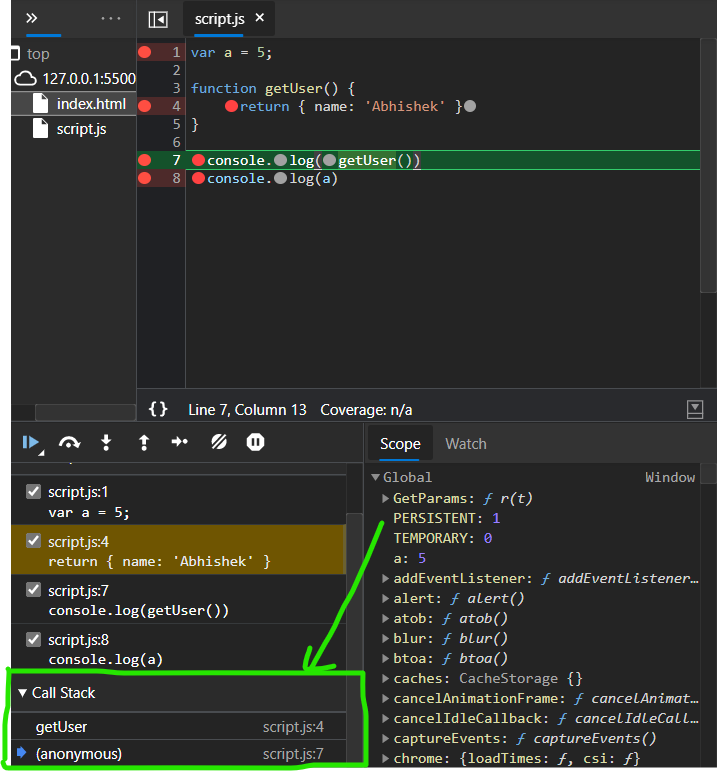Switch to the Watch tab
Image resolution: width=717 pixels, height=771 pixels.
466,444
